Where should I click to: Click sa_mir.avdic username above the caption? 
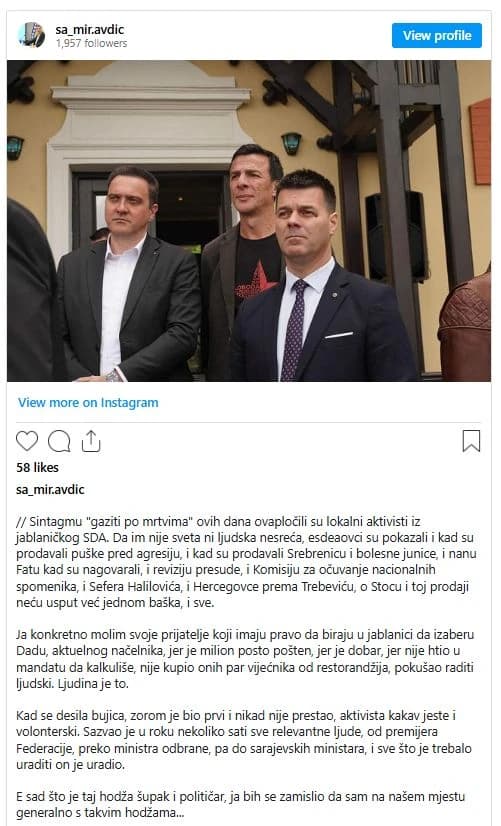50,489
